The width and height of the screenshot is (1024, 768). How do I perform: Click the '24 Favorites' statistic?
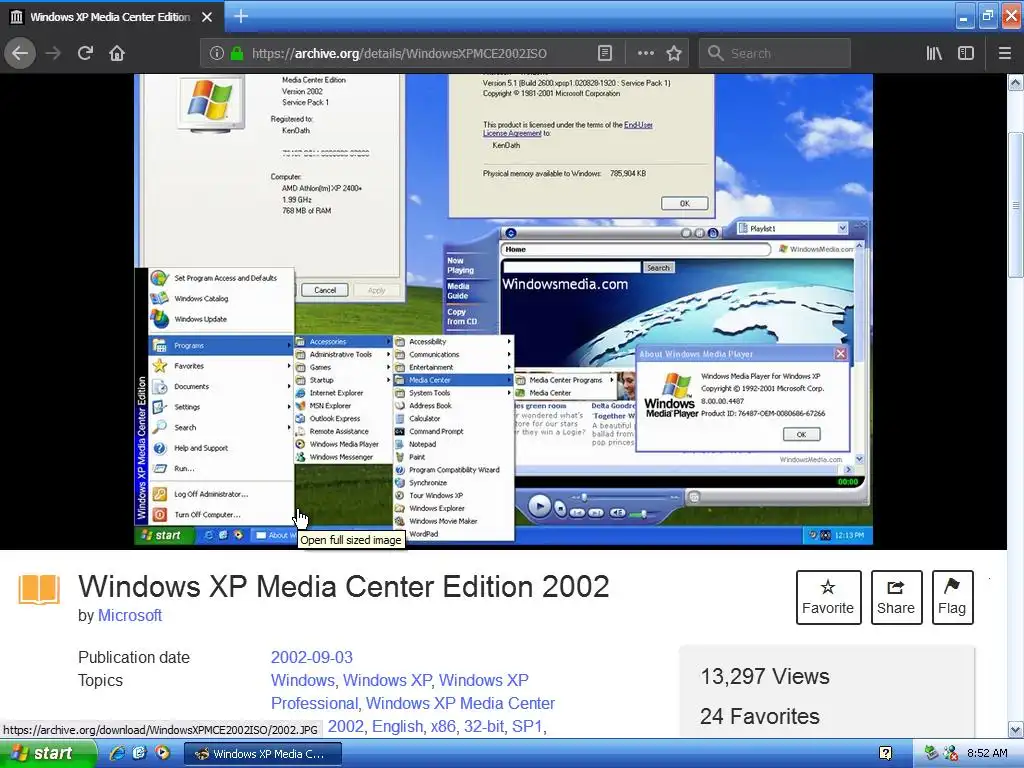coord(760,716)
